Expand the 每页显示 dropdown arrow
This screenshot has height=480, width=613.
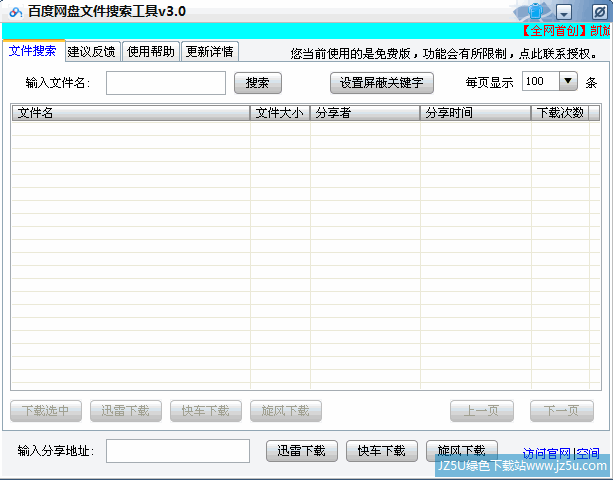568,81
